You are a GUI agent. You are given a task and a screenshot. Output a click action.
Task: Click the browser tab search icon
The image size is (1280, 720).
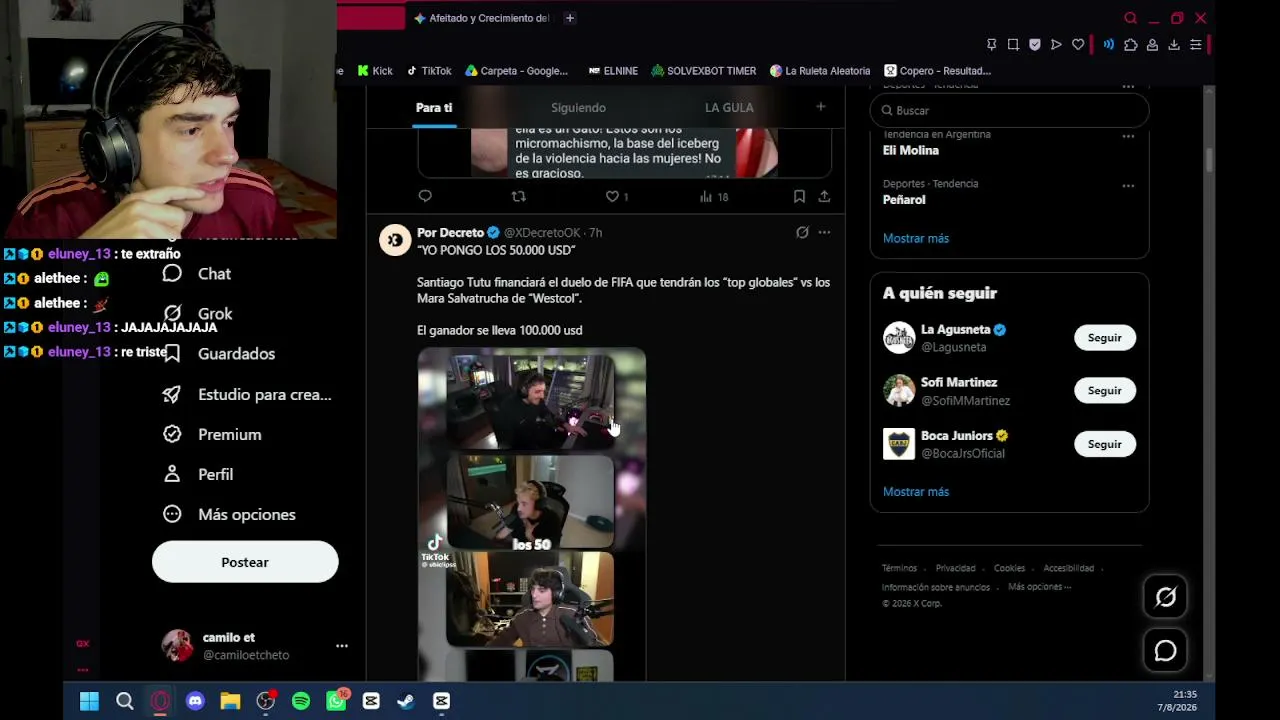tap(1131, 18)
